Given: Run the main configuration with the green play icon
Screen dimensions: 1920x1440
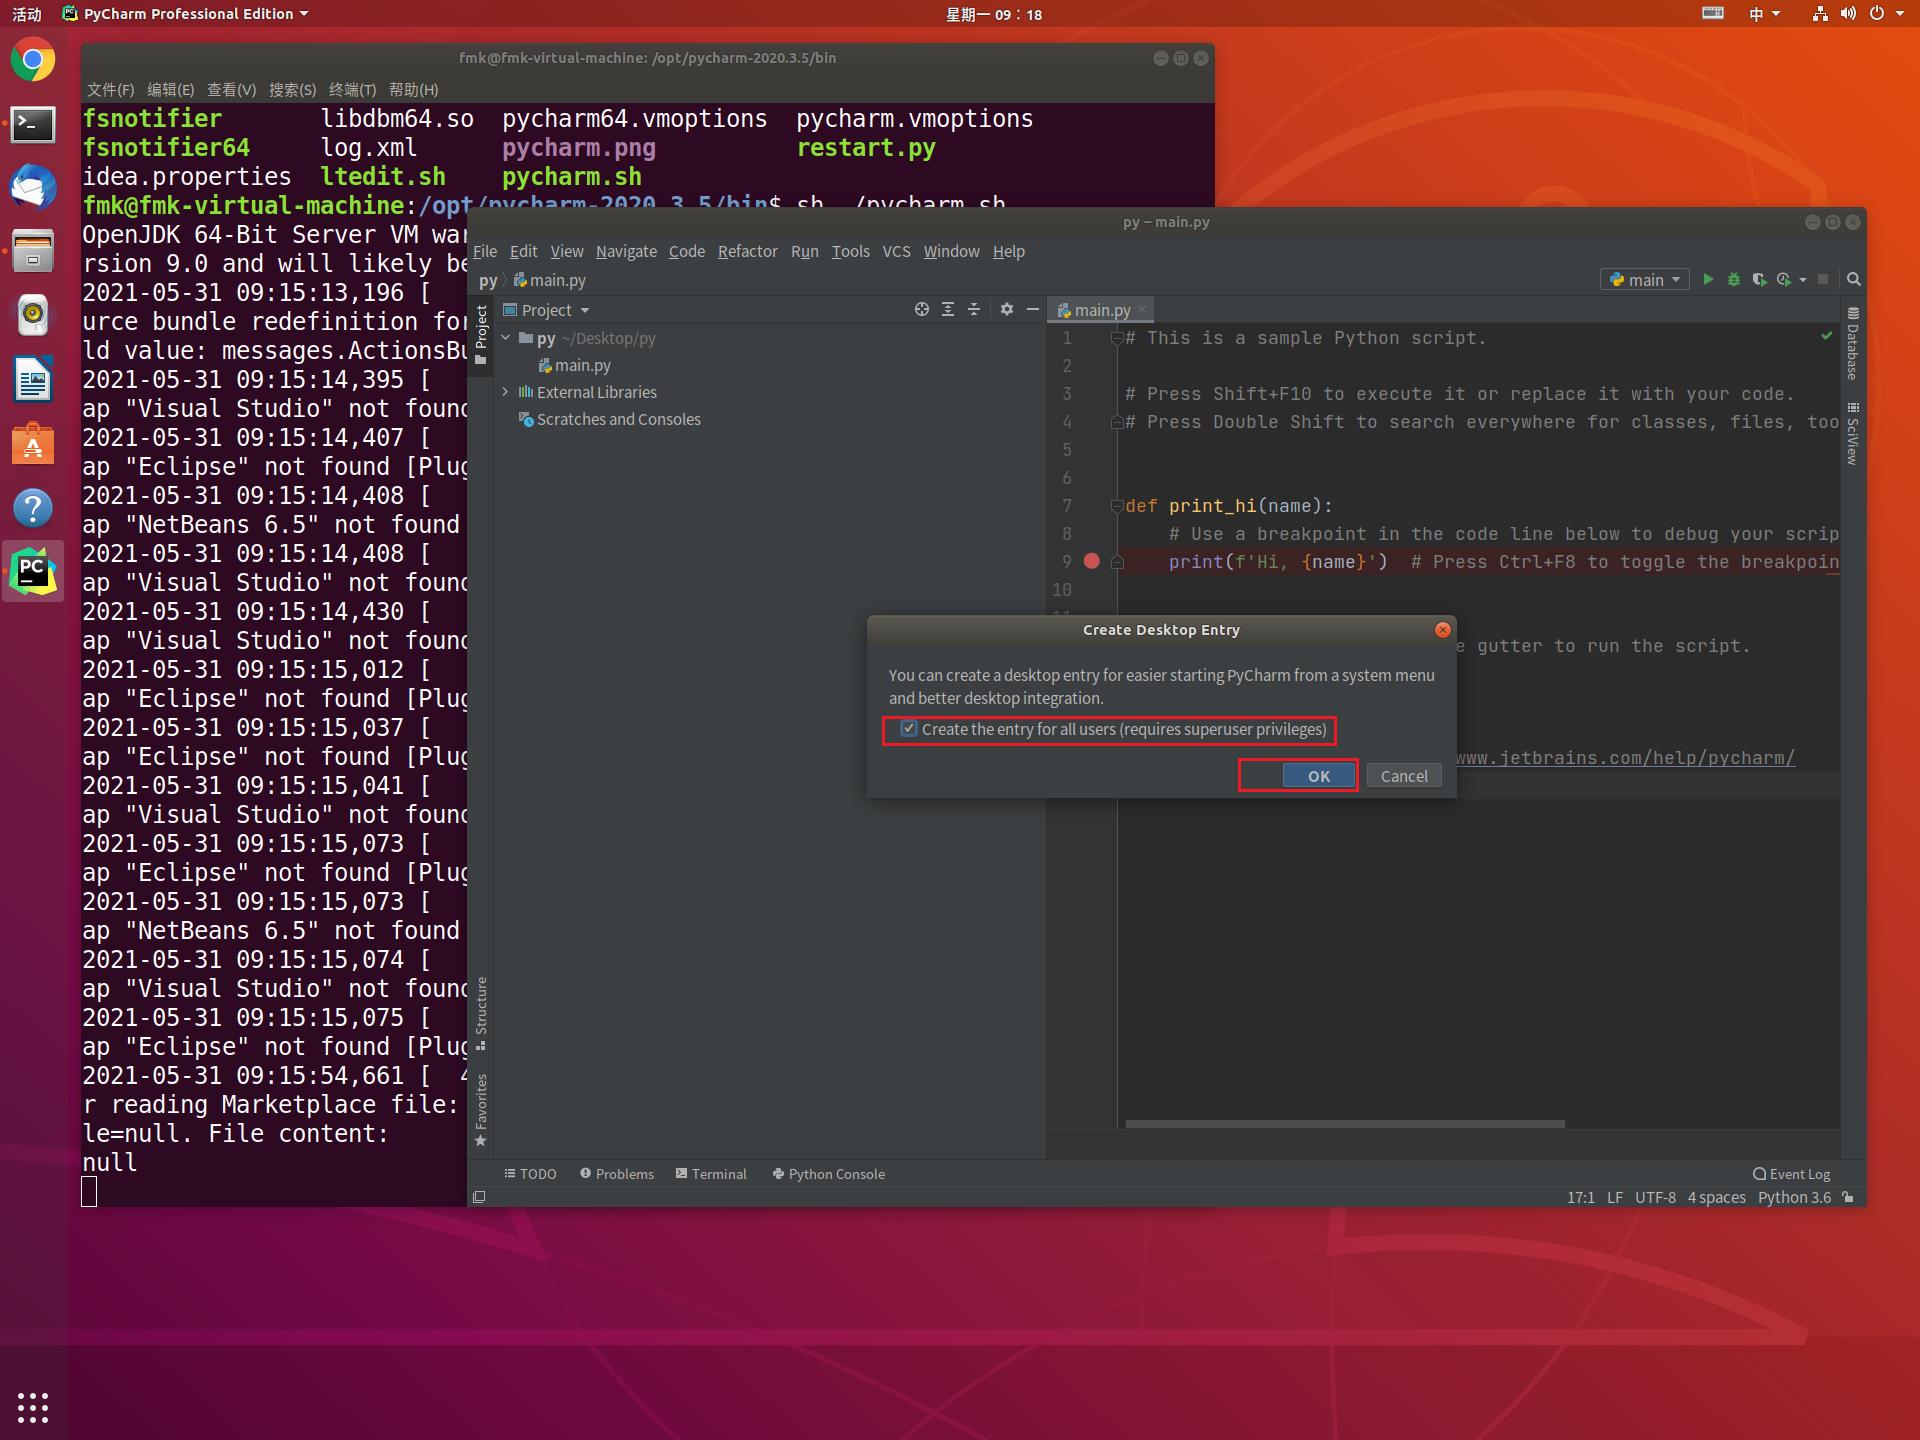Looking at the screenshot, I should (x=1708, y=280).
